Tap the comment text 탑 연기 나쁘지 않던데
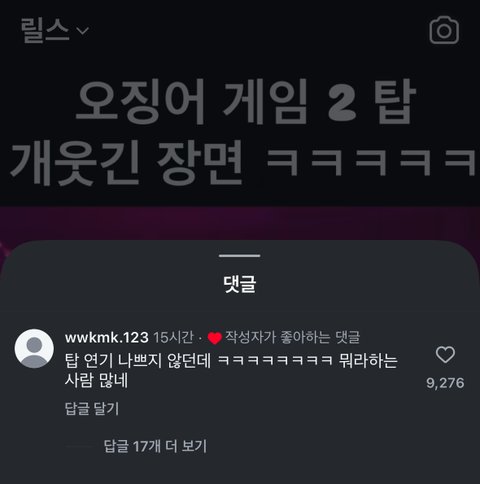The width and height of the screenshot is (480, 484). pos(138,361)
